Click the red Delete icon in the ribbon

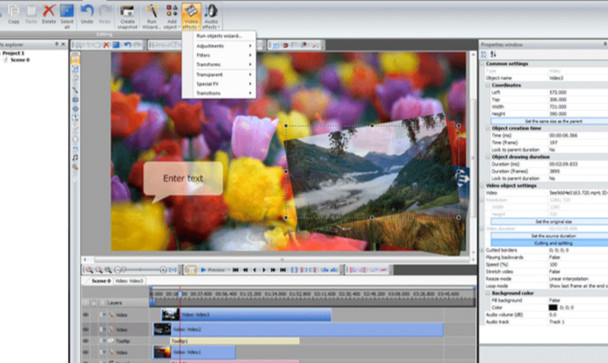coord(49,14)
